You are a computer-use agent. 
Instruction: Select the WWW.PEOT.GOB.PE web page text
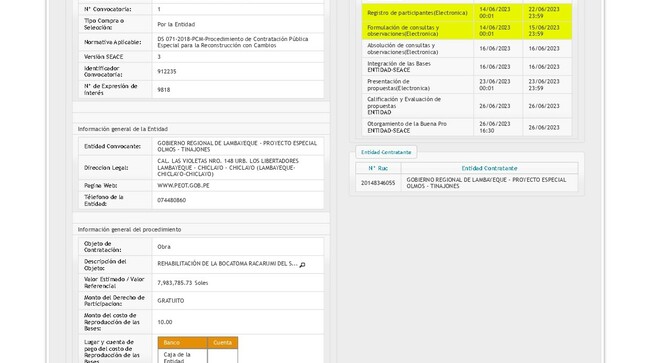(183, 186)
